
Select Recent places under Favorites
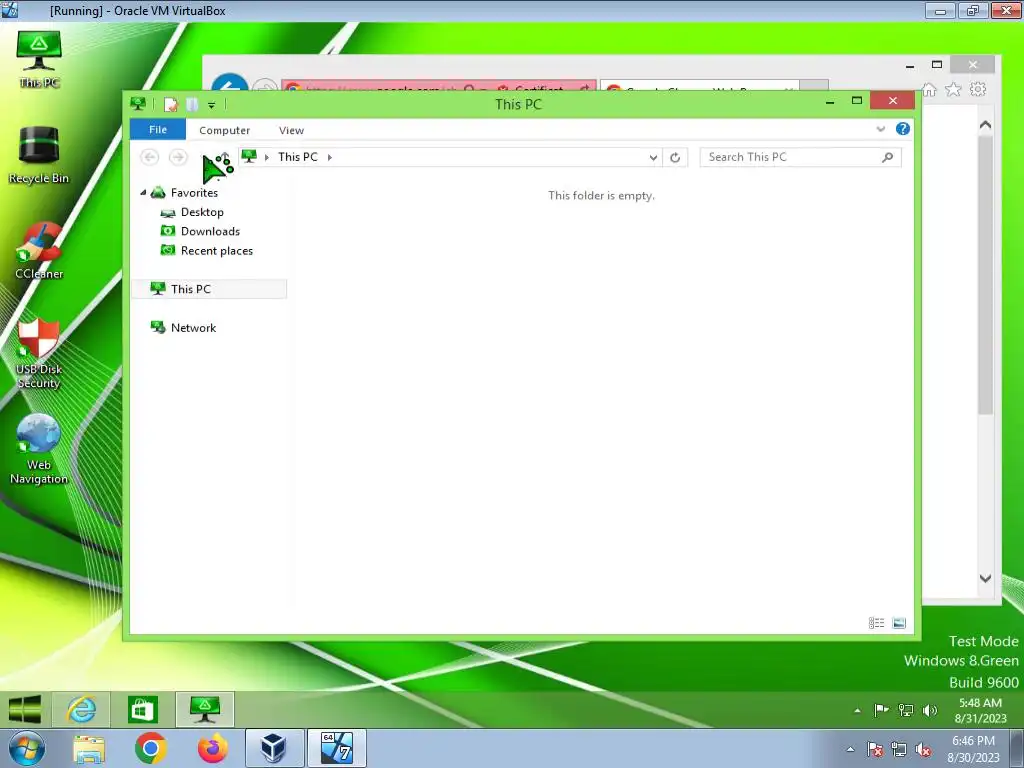click(216, 251)
